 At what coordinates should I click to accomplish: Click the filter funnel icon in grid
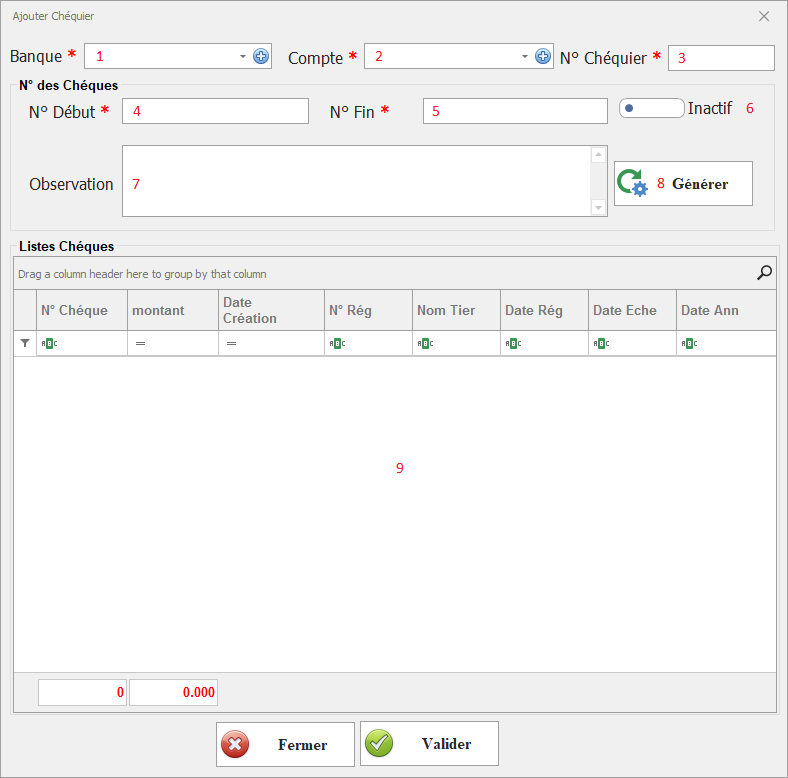[x=25, y=343]
